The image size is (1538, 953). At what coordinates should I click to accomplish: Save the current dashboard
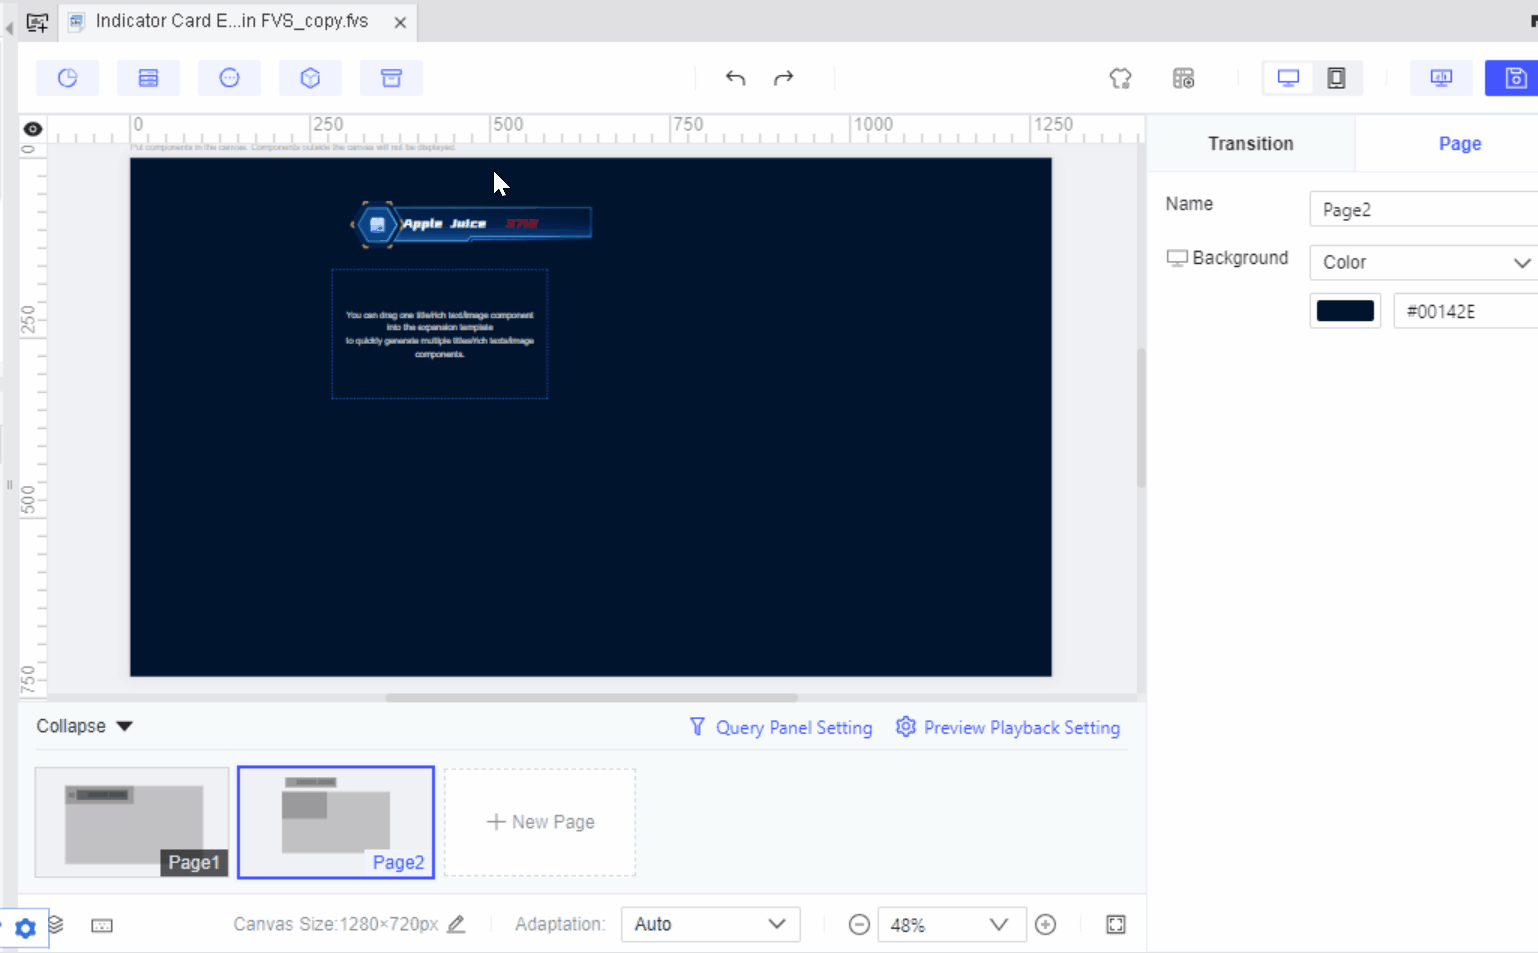point(1514,77)
